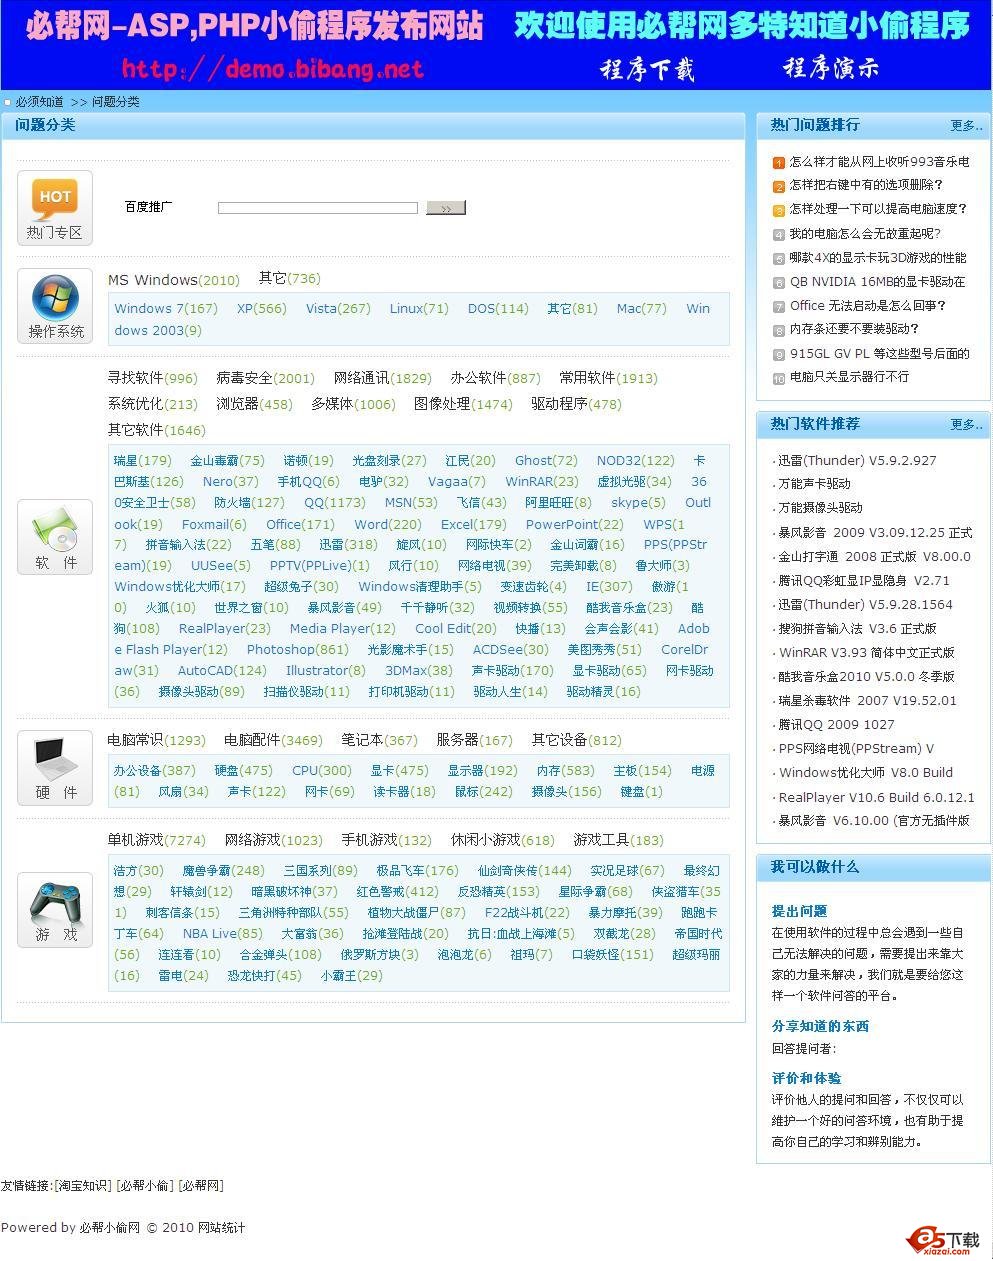Open NOD32(122) software link
This screenshot has width=993, height=1261.
pyautogui.click(x=636, y=461)
